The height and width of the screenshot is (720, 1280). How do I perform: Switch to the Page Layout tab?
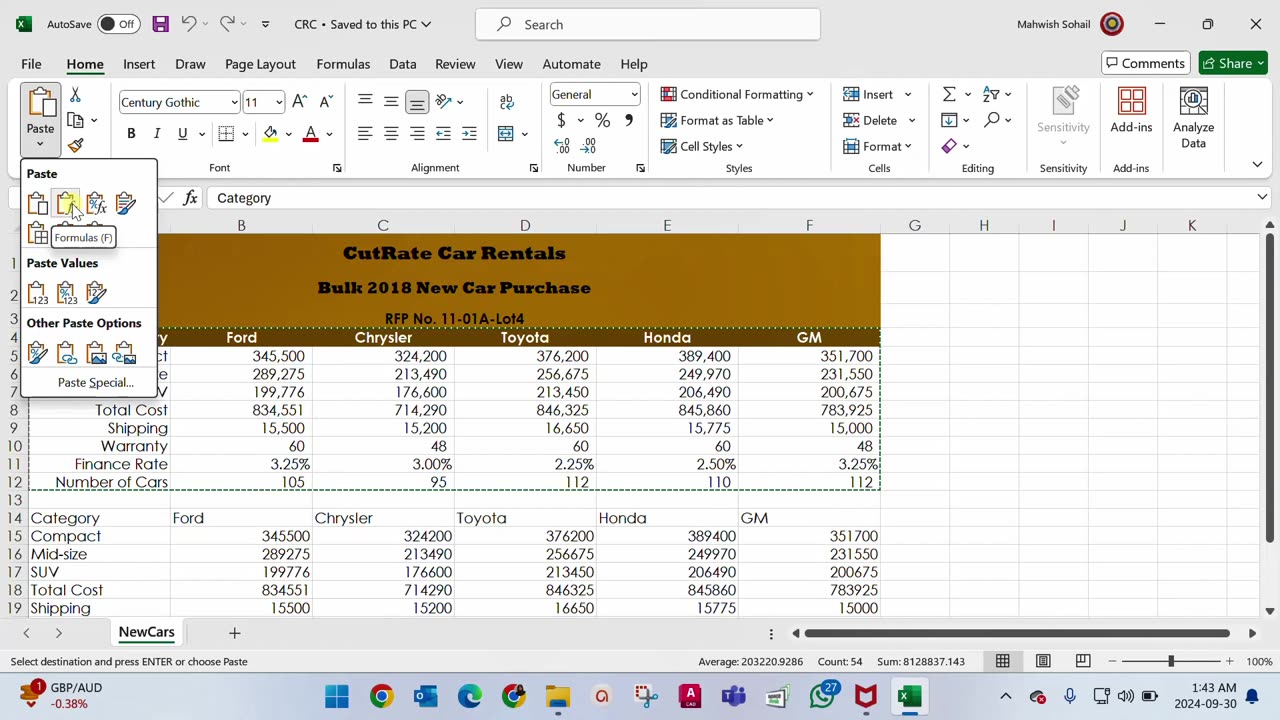[x=260, y=64]
